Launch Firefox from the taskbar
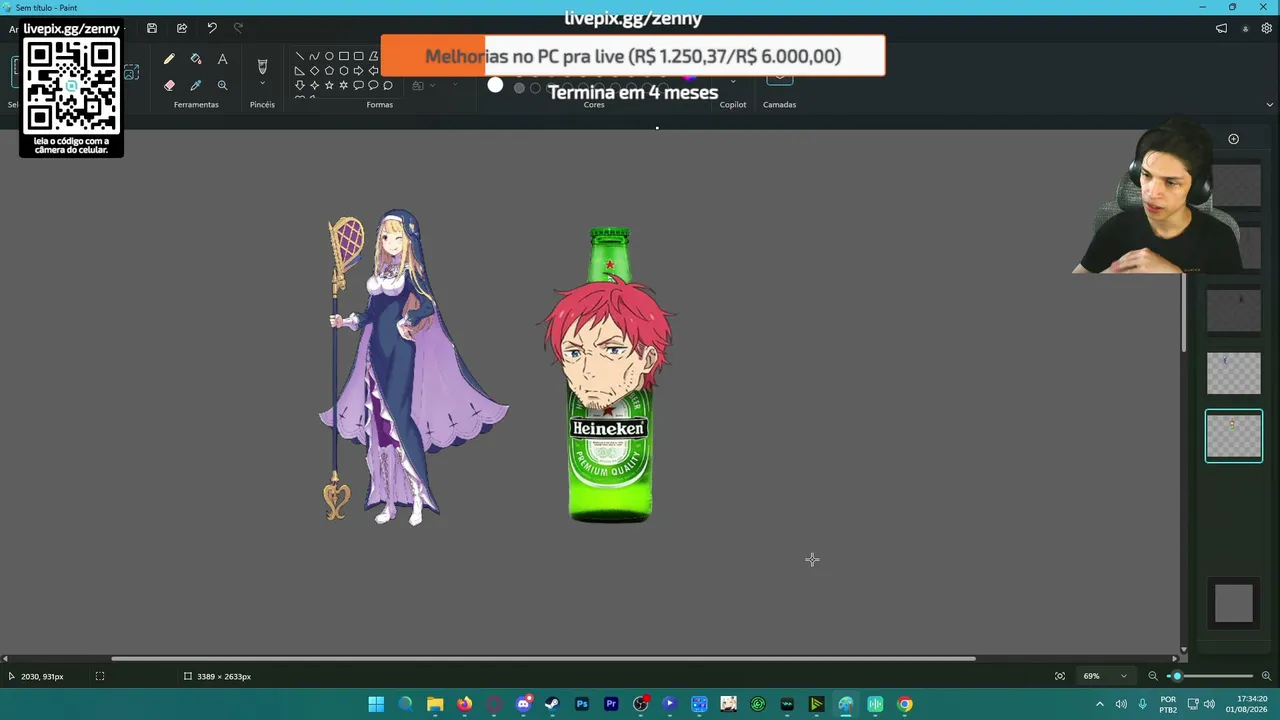Viewport: 1280px width, 720px height. (464, 704)
